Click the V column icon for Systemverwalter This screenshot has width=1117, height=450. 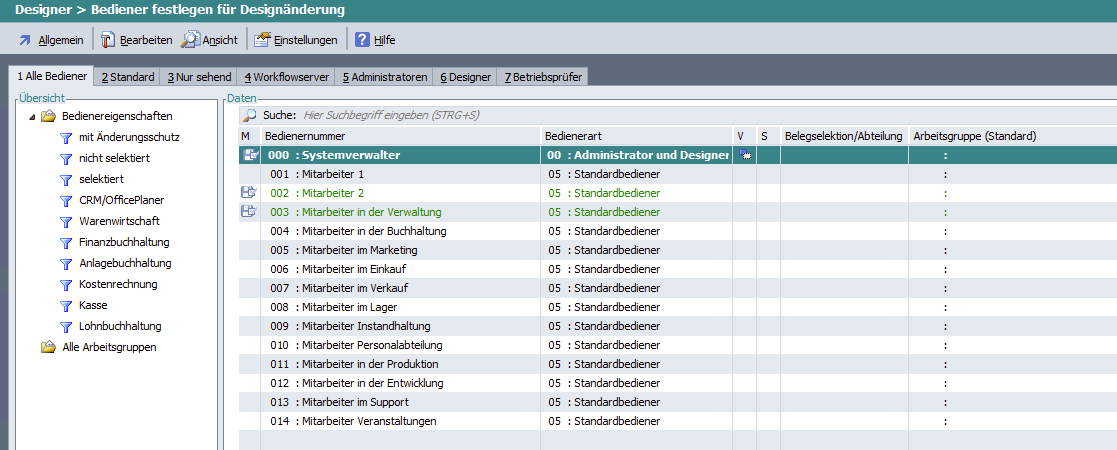point(745,155)
